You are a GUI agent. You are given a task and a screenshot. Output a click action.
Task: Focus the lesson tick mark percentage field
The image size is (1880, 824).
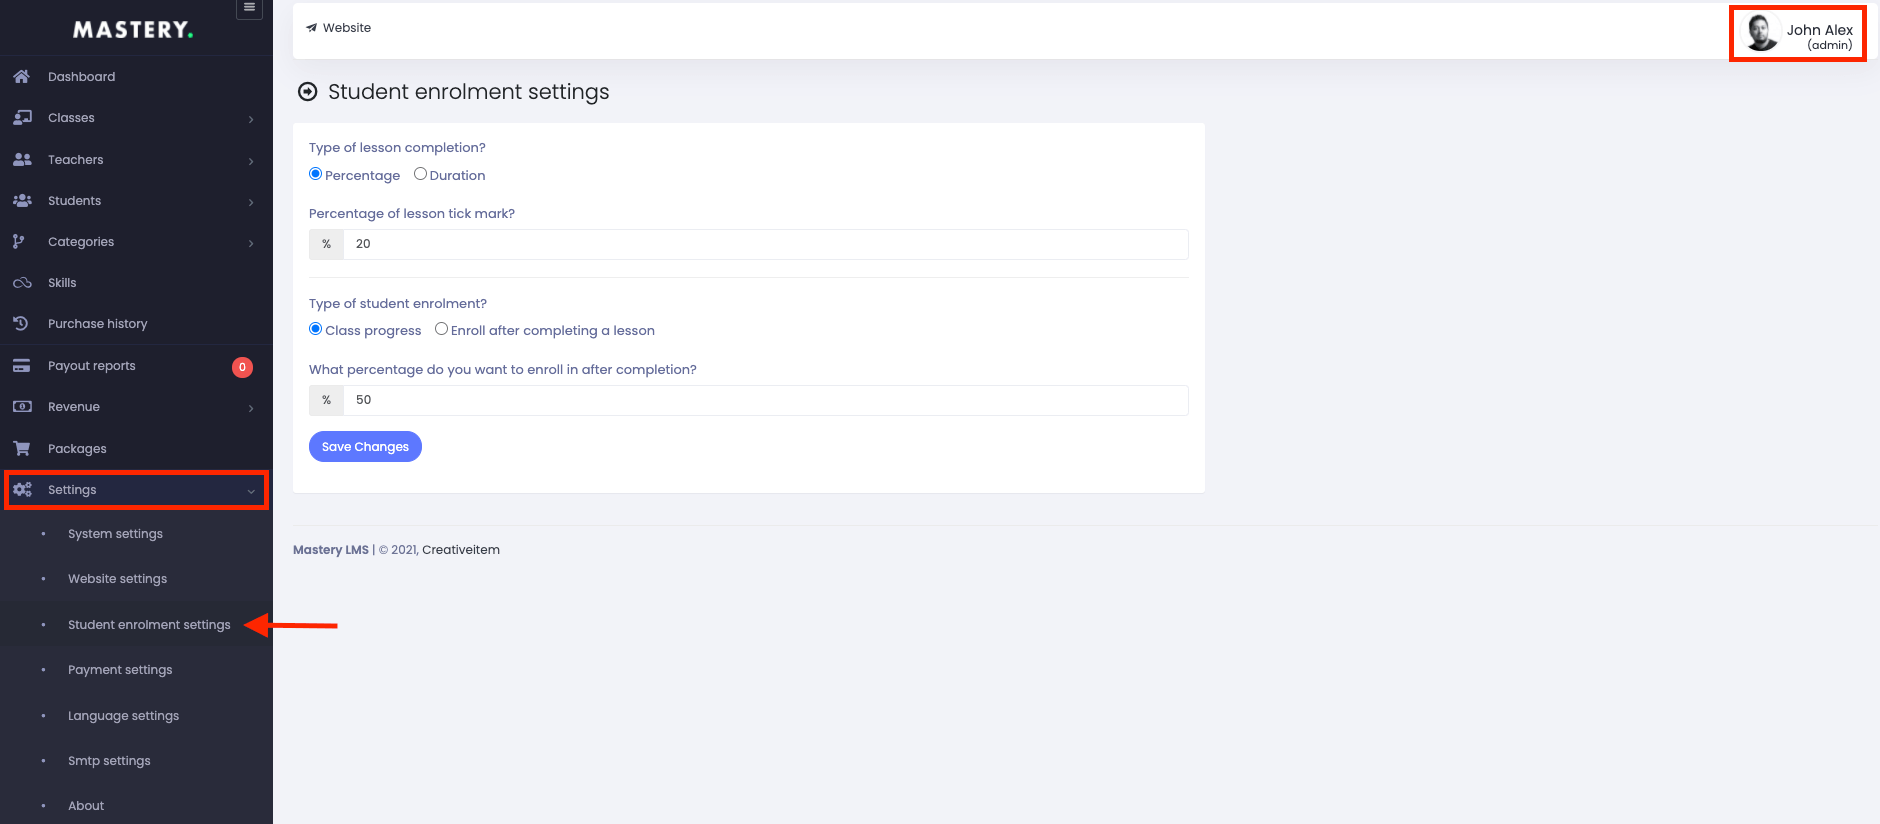(765, 244)
